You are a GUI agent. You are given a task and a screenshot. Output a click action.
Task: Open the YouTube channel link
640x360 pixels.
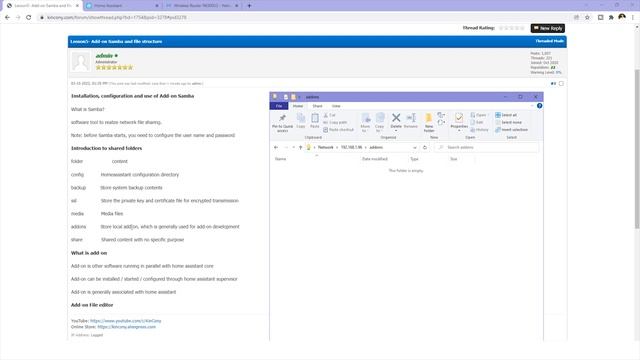[126, 321]
